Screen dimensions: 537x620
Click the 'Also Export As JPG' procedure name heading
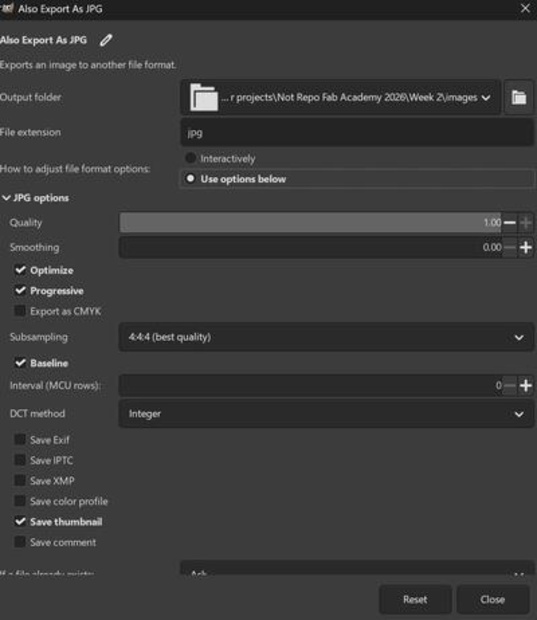tap(43, 40)
